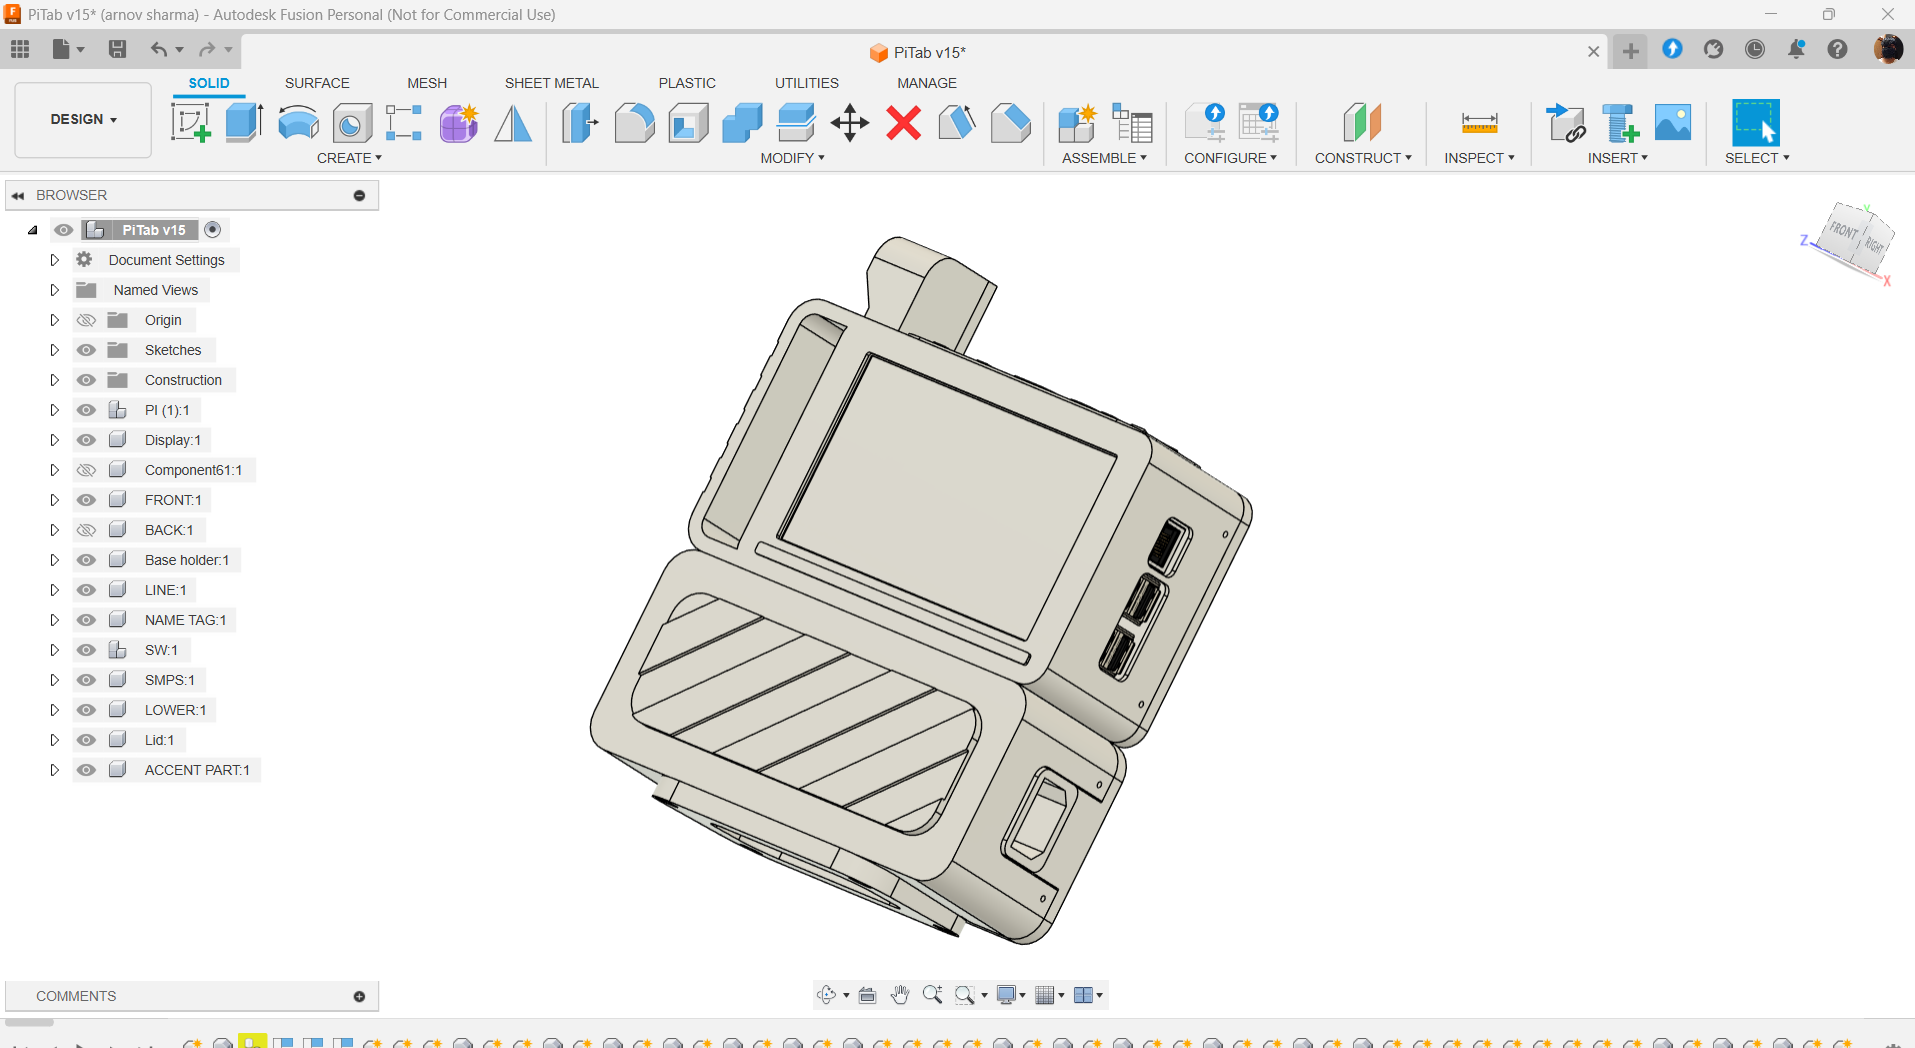Show the hidden BACK:1 component
1915x1048 pixels.
pyautogui.click(x=87, y=530)
